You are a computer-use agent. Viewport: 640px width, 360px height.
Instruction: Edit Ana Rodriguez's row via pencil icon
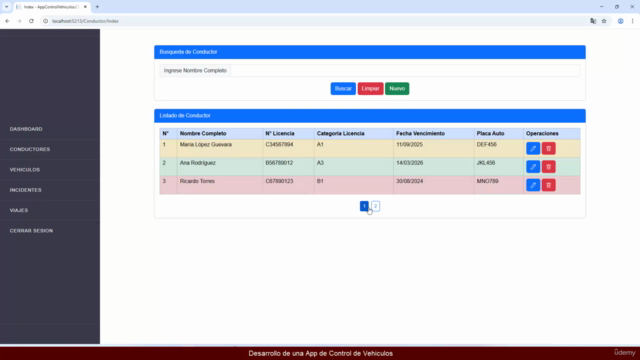533,167
